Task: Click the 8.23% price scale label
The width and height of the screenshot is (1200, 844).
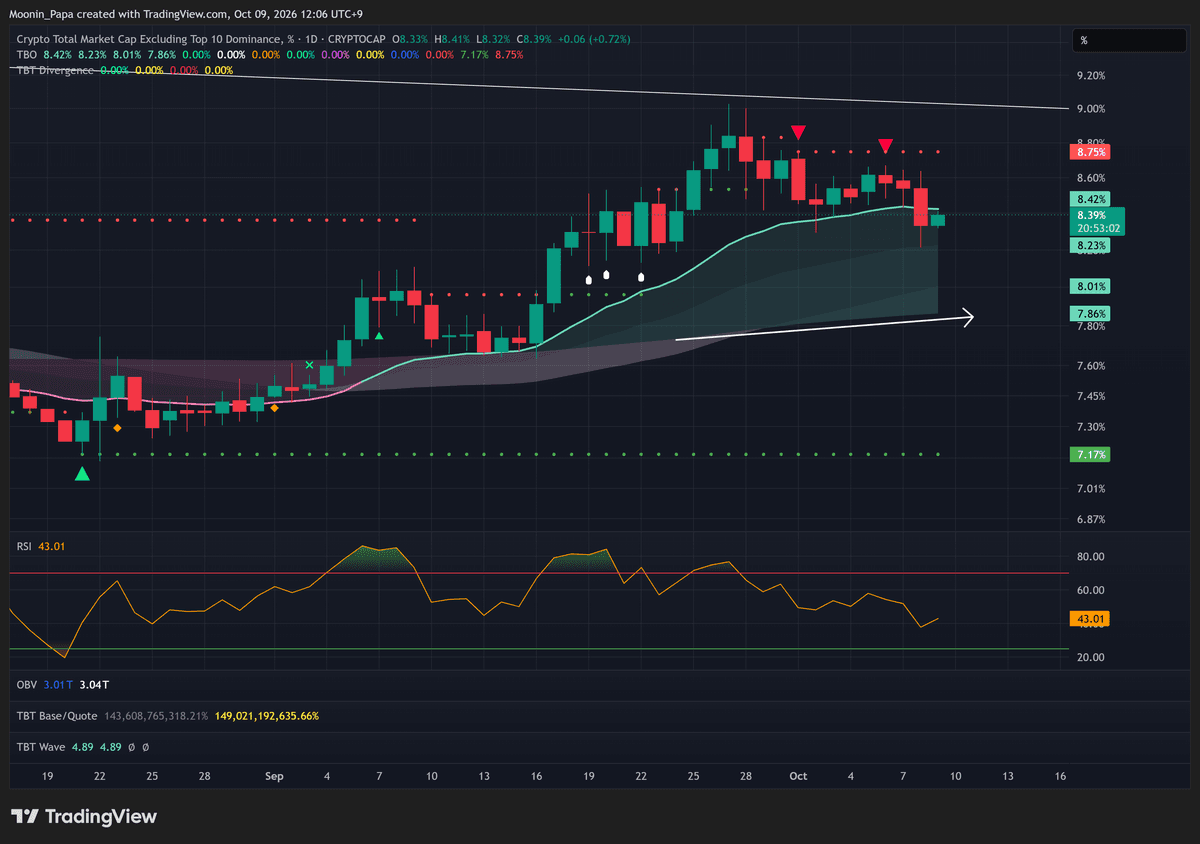Action: (1089, 245)
